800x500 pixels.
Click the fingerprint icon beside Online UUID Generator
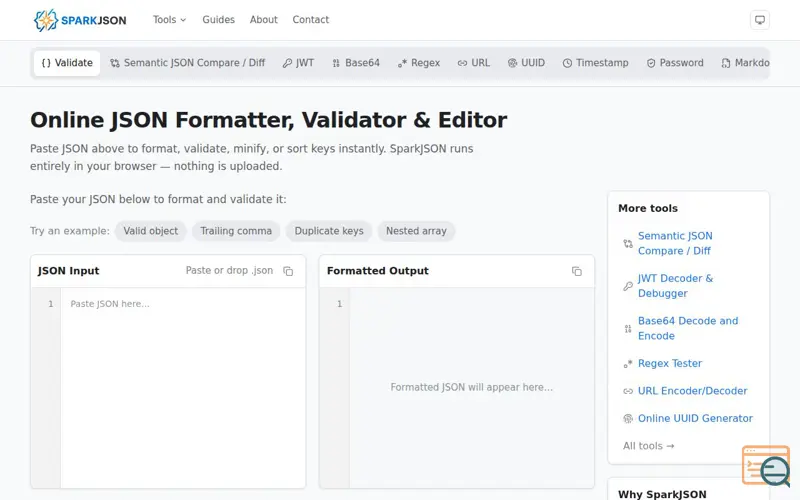(x=628, y=419)
